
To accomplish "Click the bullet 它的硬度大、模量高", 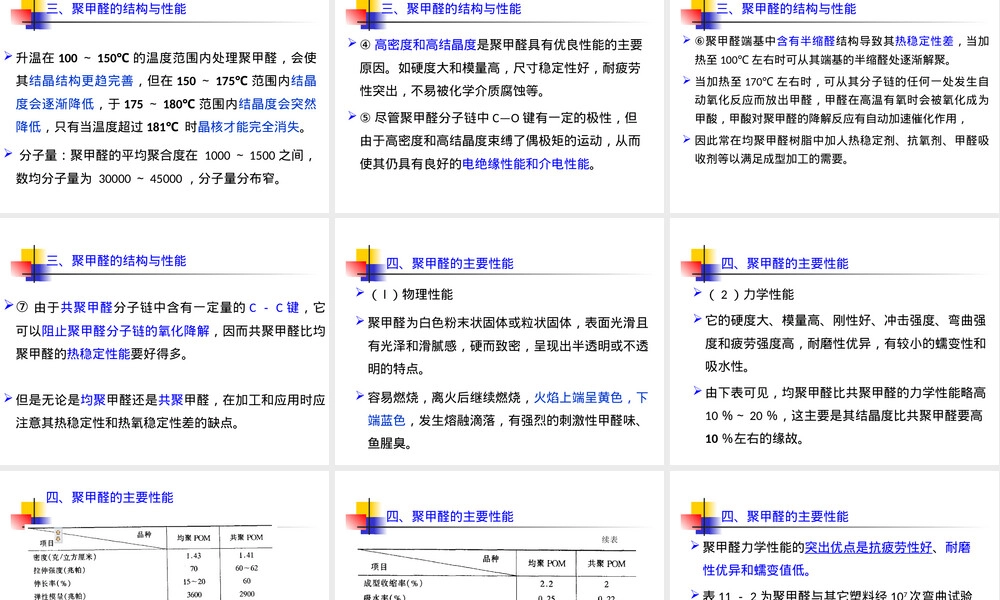I will [x=840, y=343].
